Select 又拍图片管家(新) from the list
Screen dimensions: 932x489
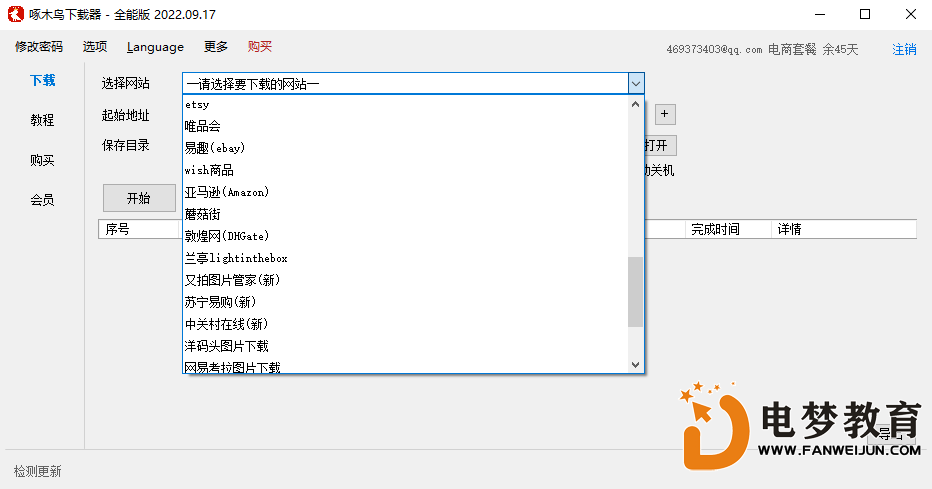[x=405, y=280]
